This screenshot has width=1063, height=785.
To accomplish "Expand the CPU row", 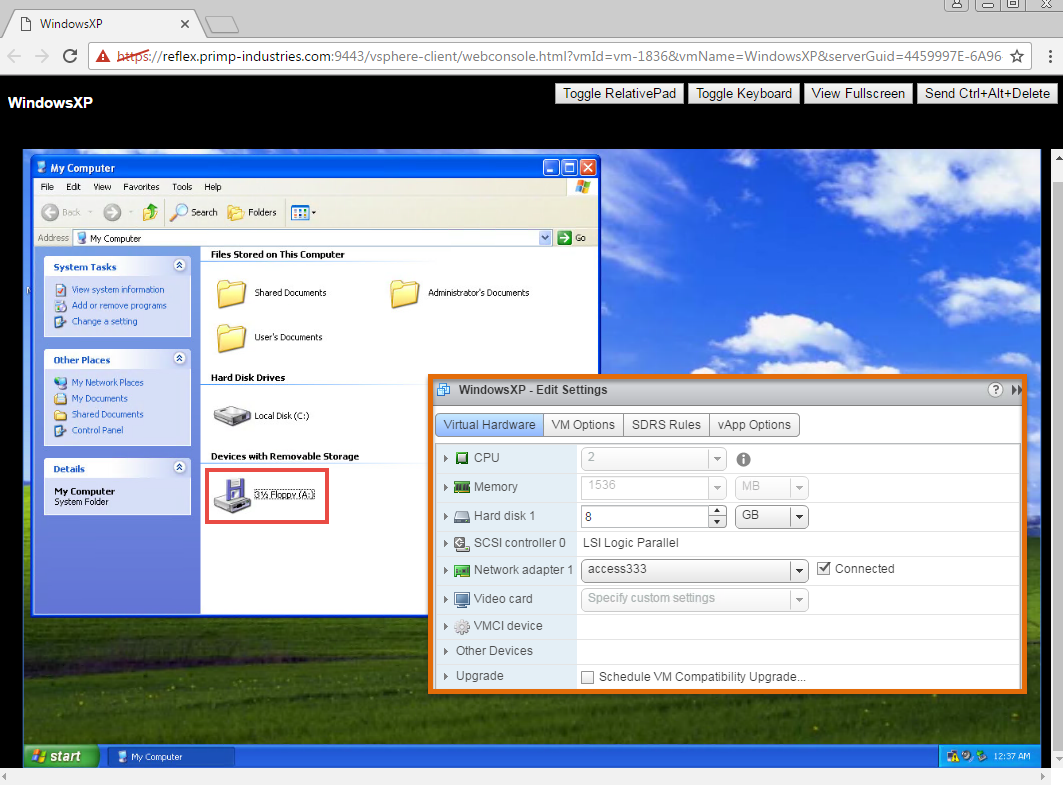I will pos(445,458).
